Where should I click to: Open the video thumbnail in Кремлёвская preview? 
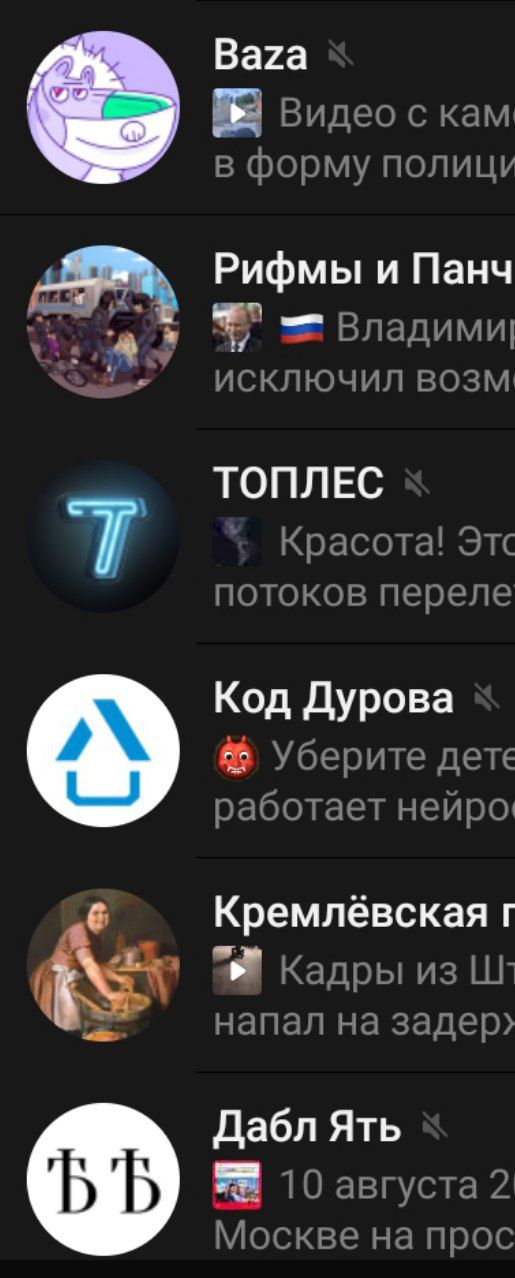click(x=237, y=971)
